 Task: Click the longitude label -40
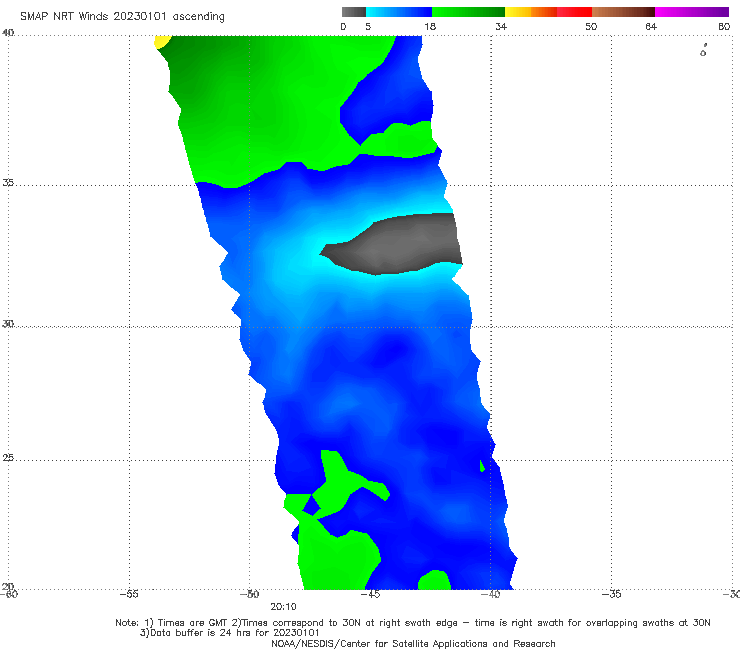pos(490,594)
